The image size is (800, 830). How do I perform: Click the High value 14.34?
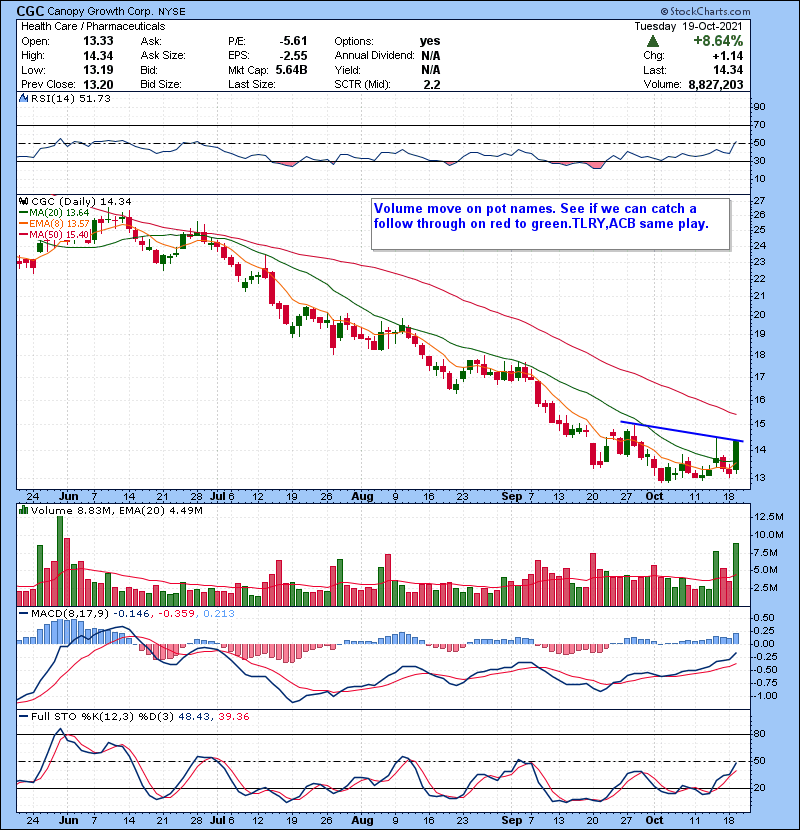[98, 56]
